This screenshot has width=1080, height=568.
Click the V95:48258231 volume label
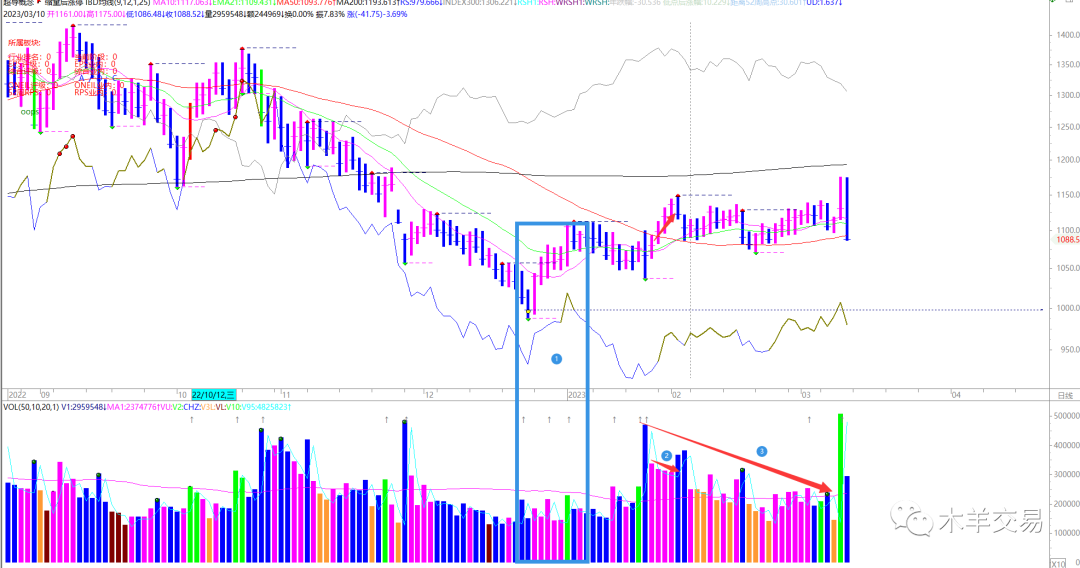tap(266, 407)
